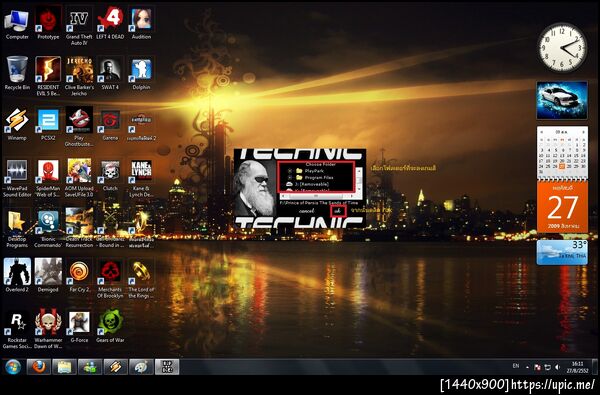The width and height of the screenshot is (600, 395).
Task: Click the orange date 27 panel
Action: tap(562, 207)
